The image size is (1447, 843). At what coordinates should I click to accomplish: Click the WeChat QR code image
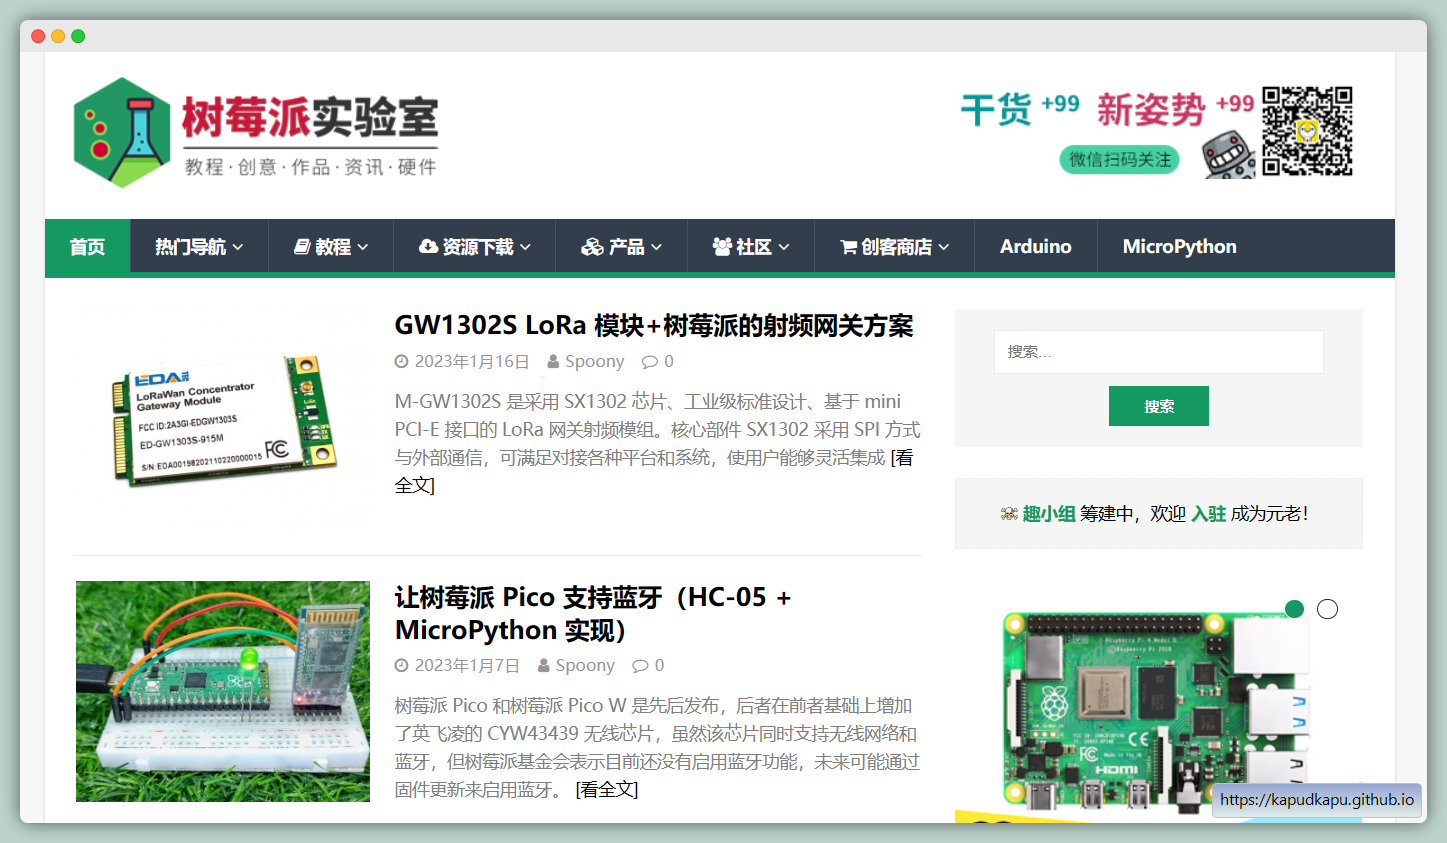(x=1306, y=131)
